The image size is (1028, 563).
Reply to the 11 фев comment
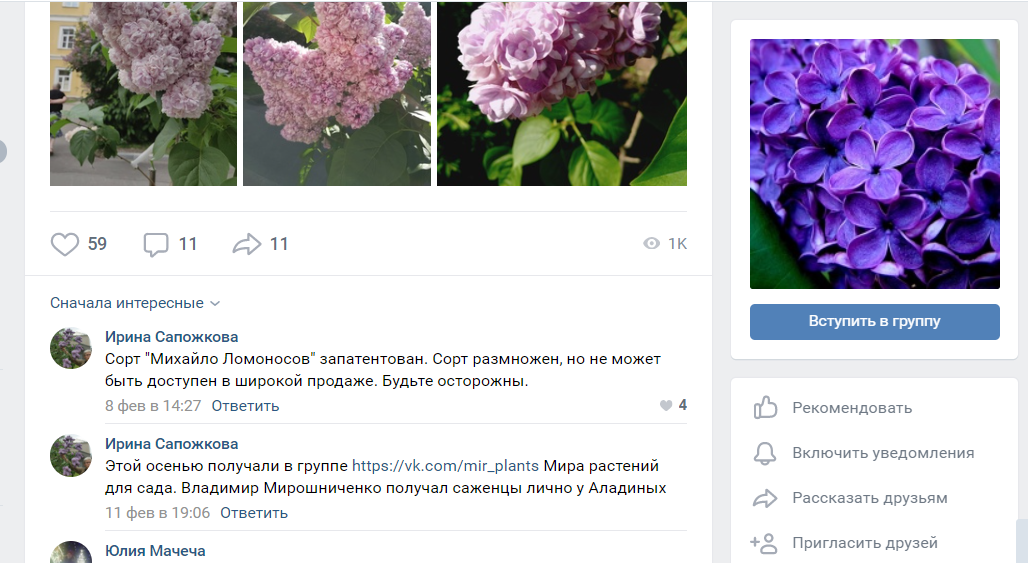click(254, 513)
